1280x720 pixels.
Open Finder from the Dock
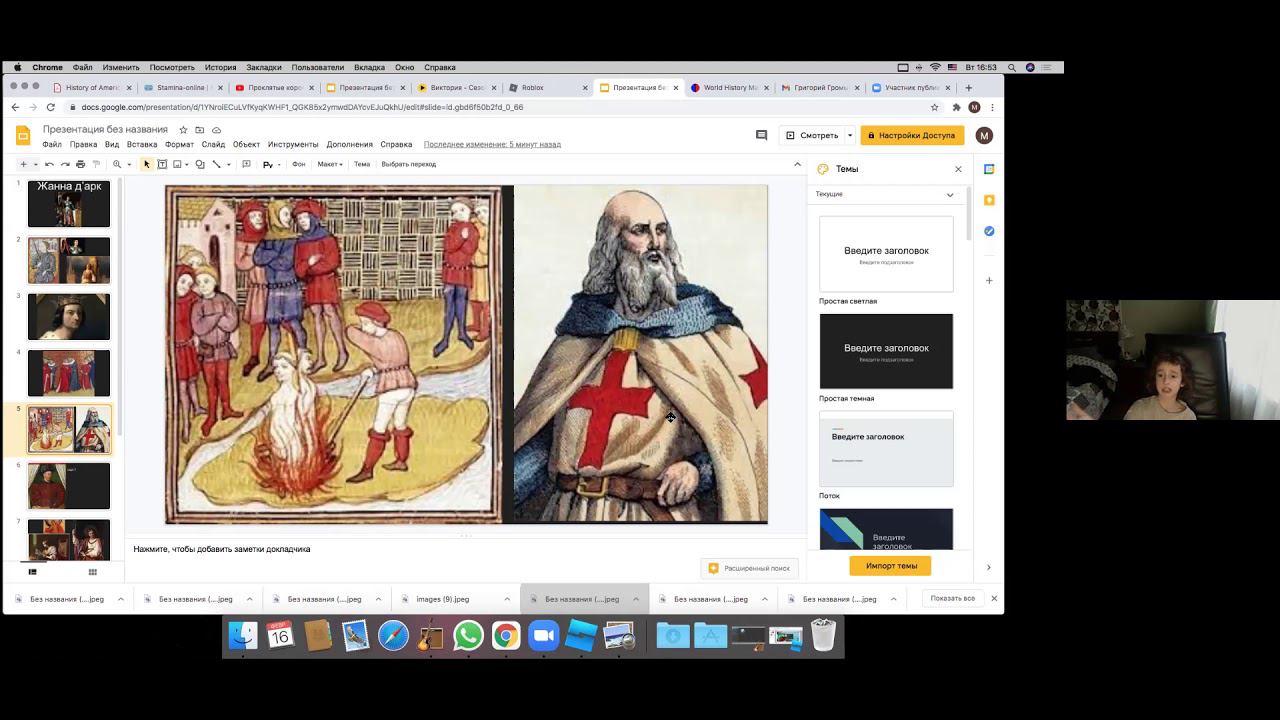(243, 636)
